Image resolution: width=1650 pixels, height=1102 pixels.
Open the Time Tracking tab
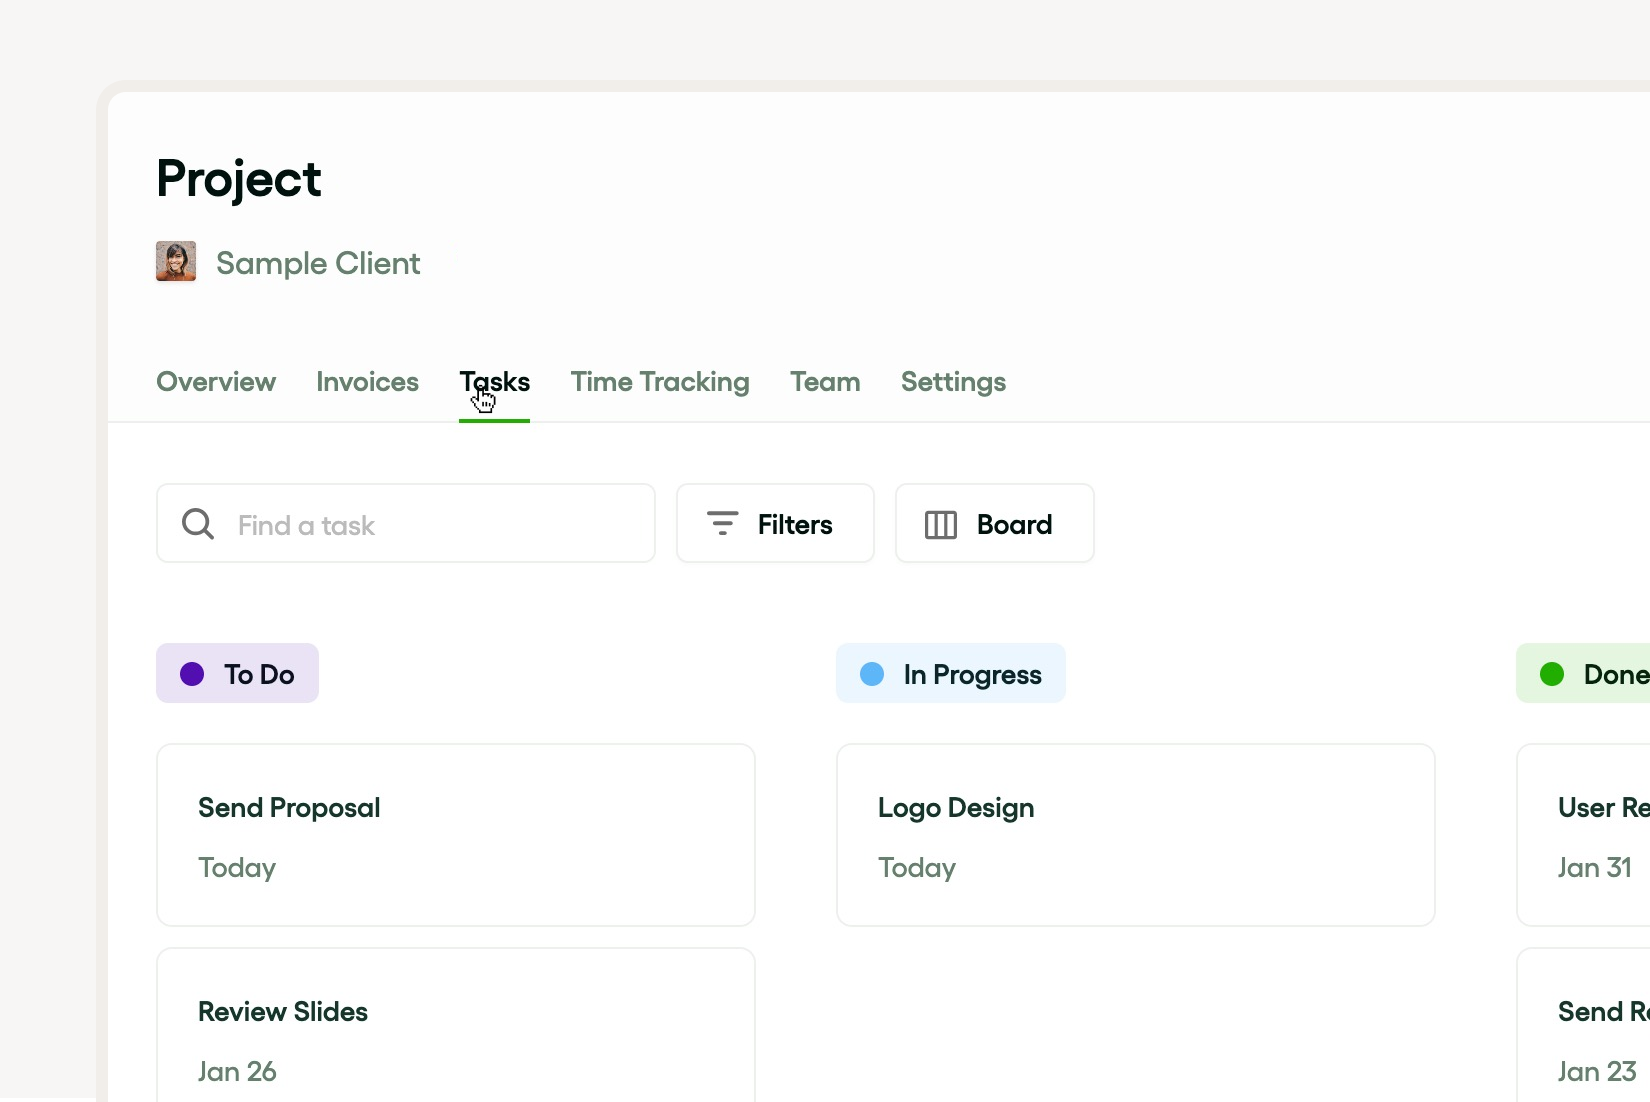pos(660,382)
